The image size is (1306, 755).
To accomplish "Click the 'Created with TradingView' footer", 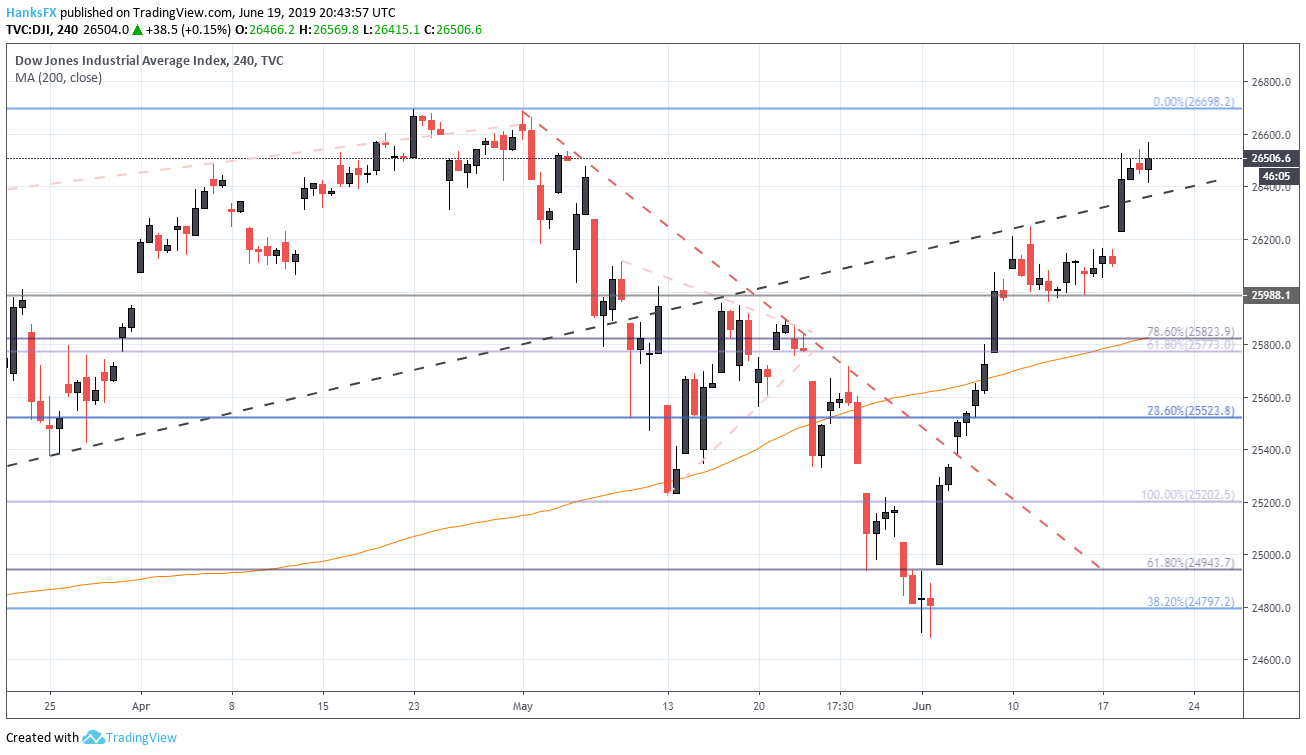I will 91,738.
